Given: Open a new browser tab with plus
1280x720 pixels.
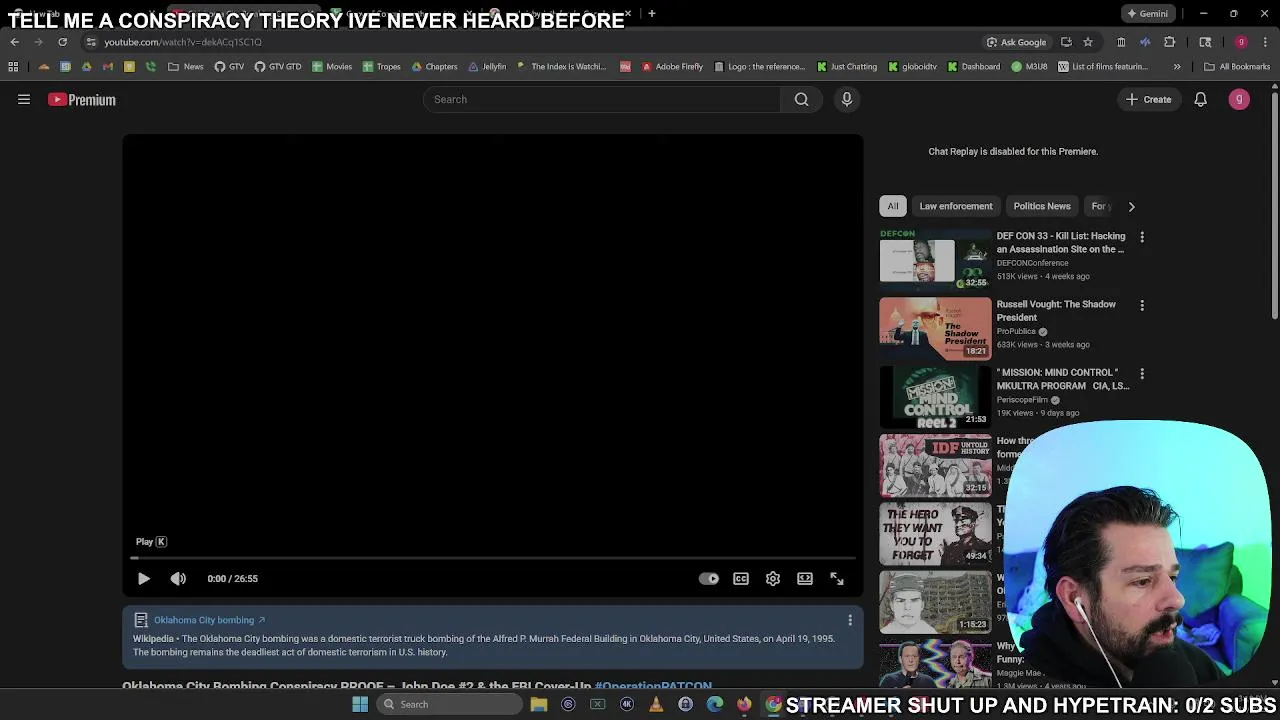Looking at the screenshot, I should [651, 14].
